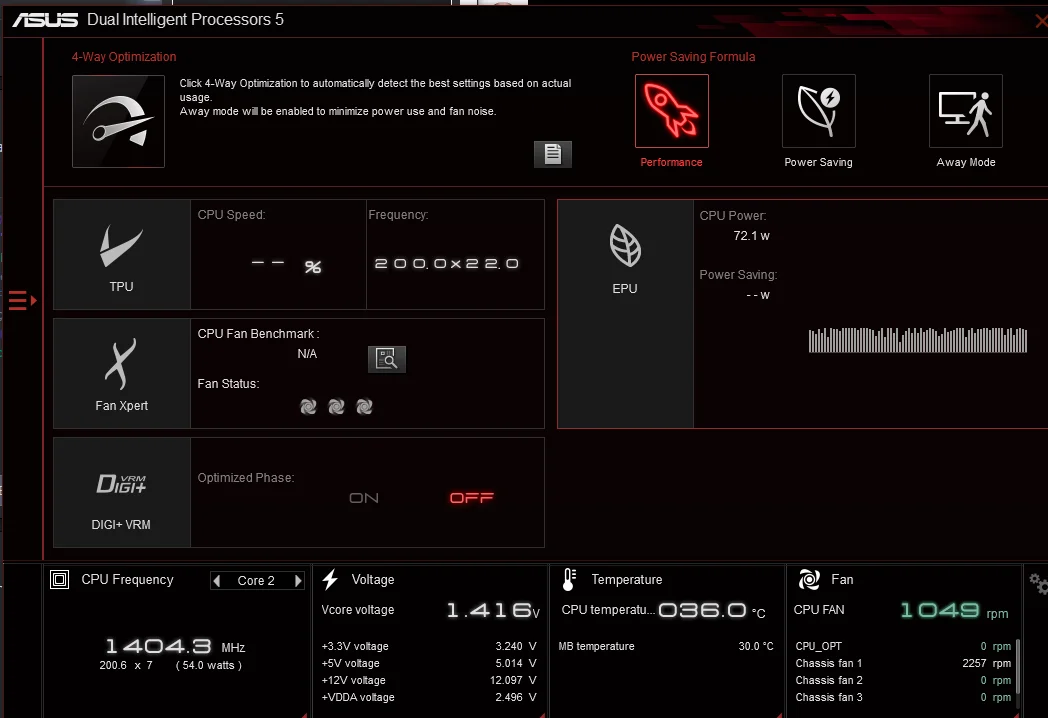The image size is (1048, 718).
Task: Click the 4-Way Optimization heading
Action: tap(124, 57)
